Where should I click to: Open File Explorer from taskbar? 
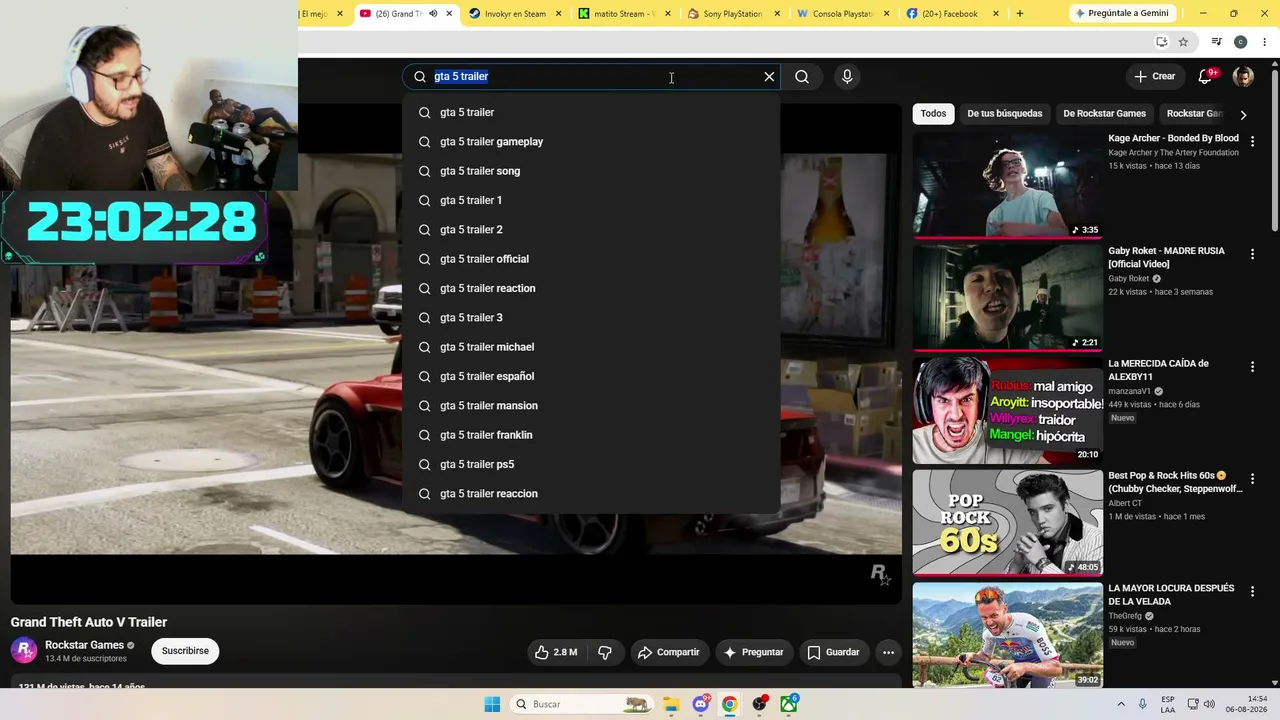pyautogui.click(x=671, y=704)
